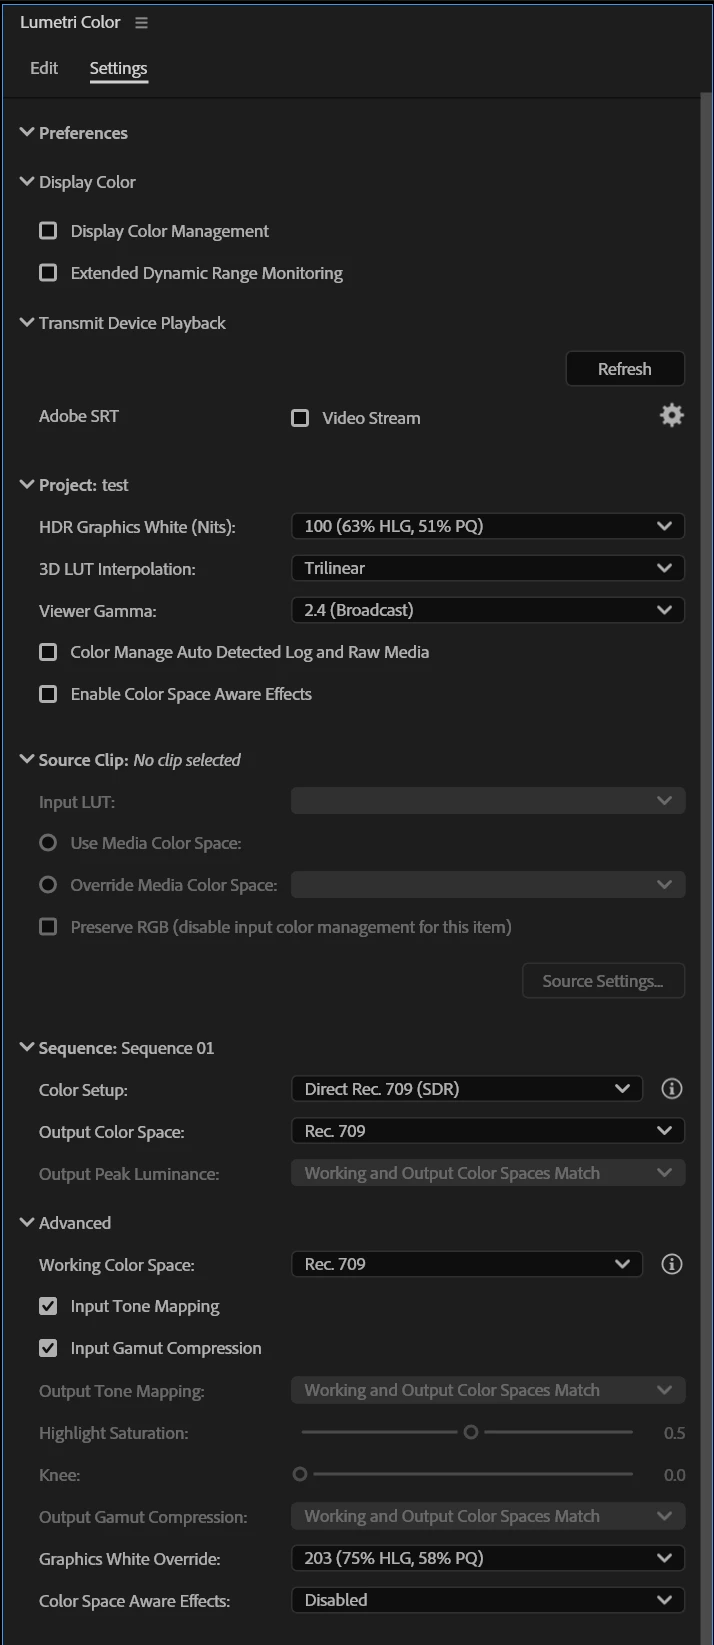The width and height of the screenshot is (714, 1645).
Task: Collapse the Preferences section chevron
Action: click(x=27, y=133)
